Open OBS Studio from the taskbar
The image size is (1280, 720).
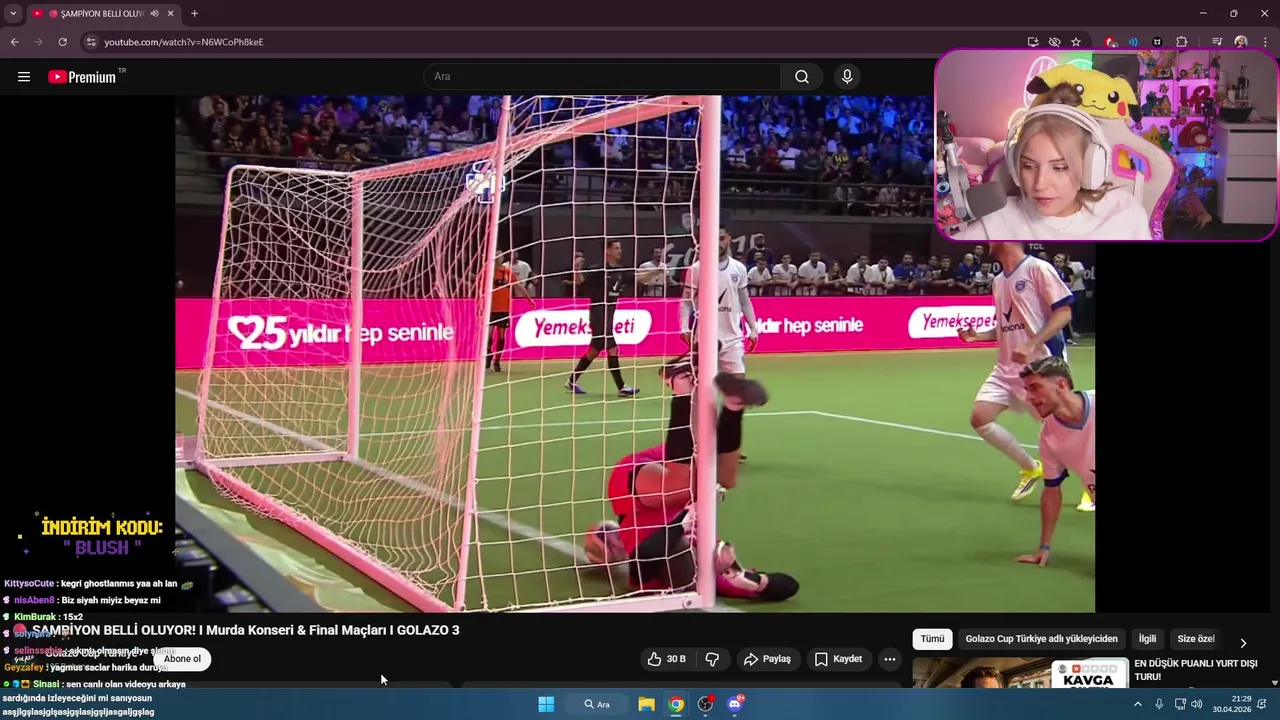click(x=706, y=704)
